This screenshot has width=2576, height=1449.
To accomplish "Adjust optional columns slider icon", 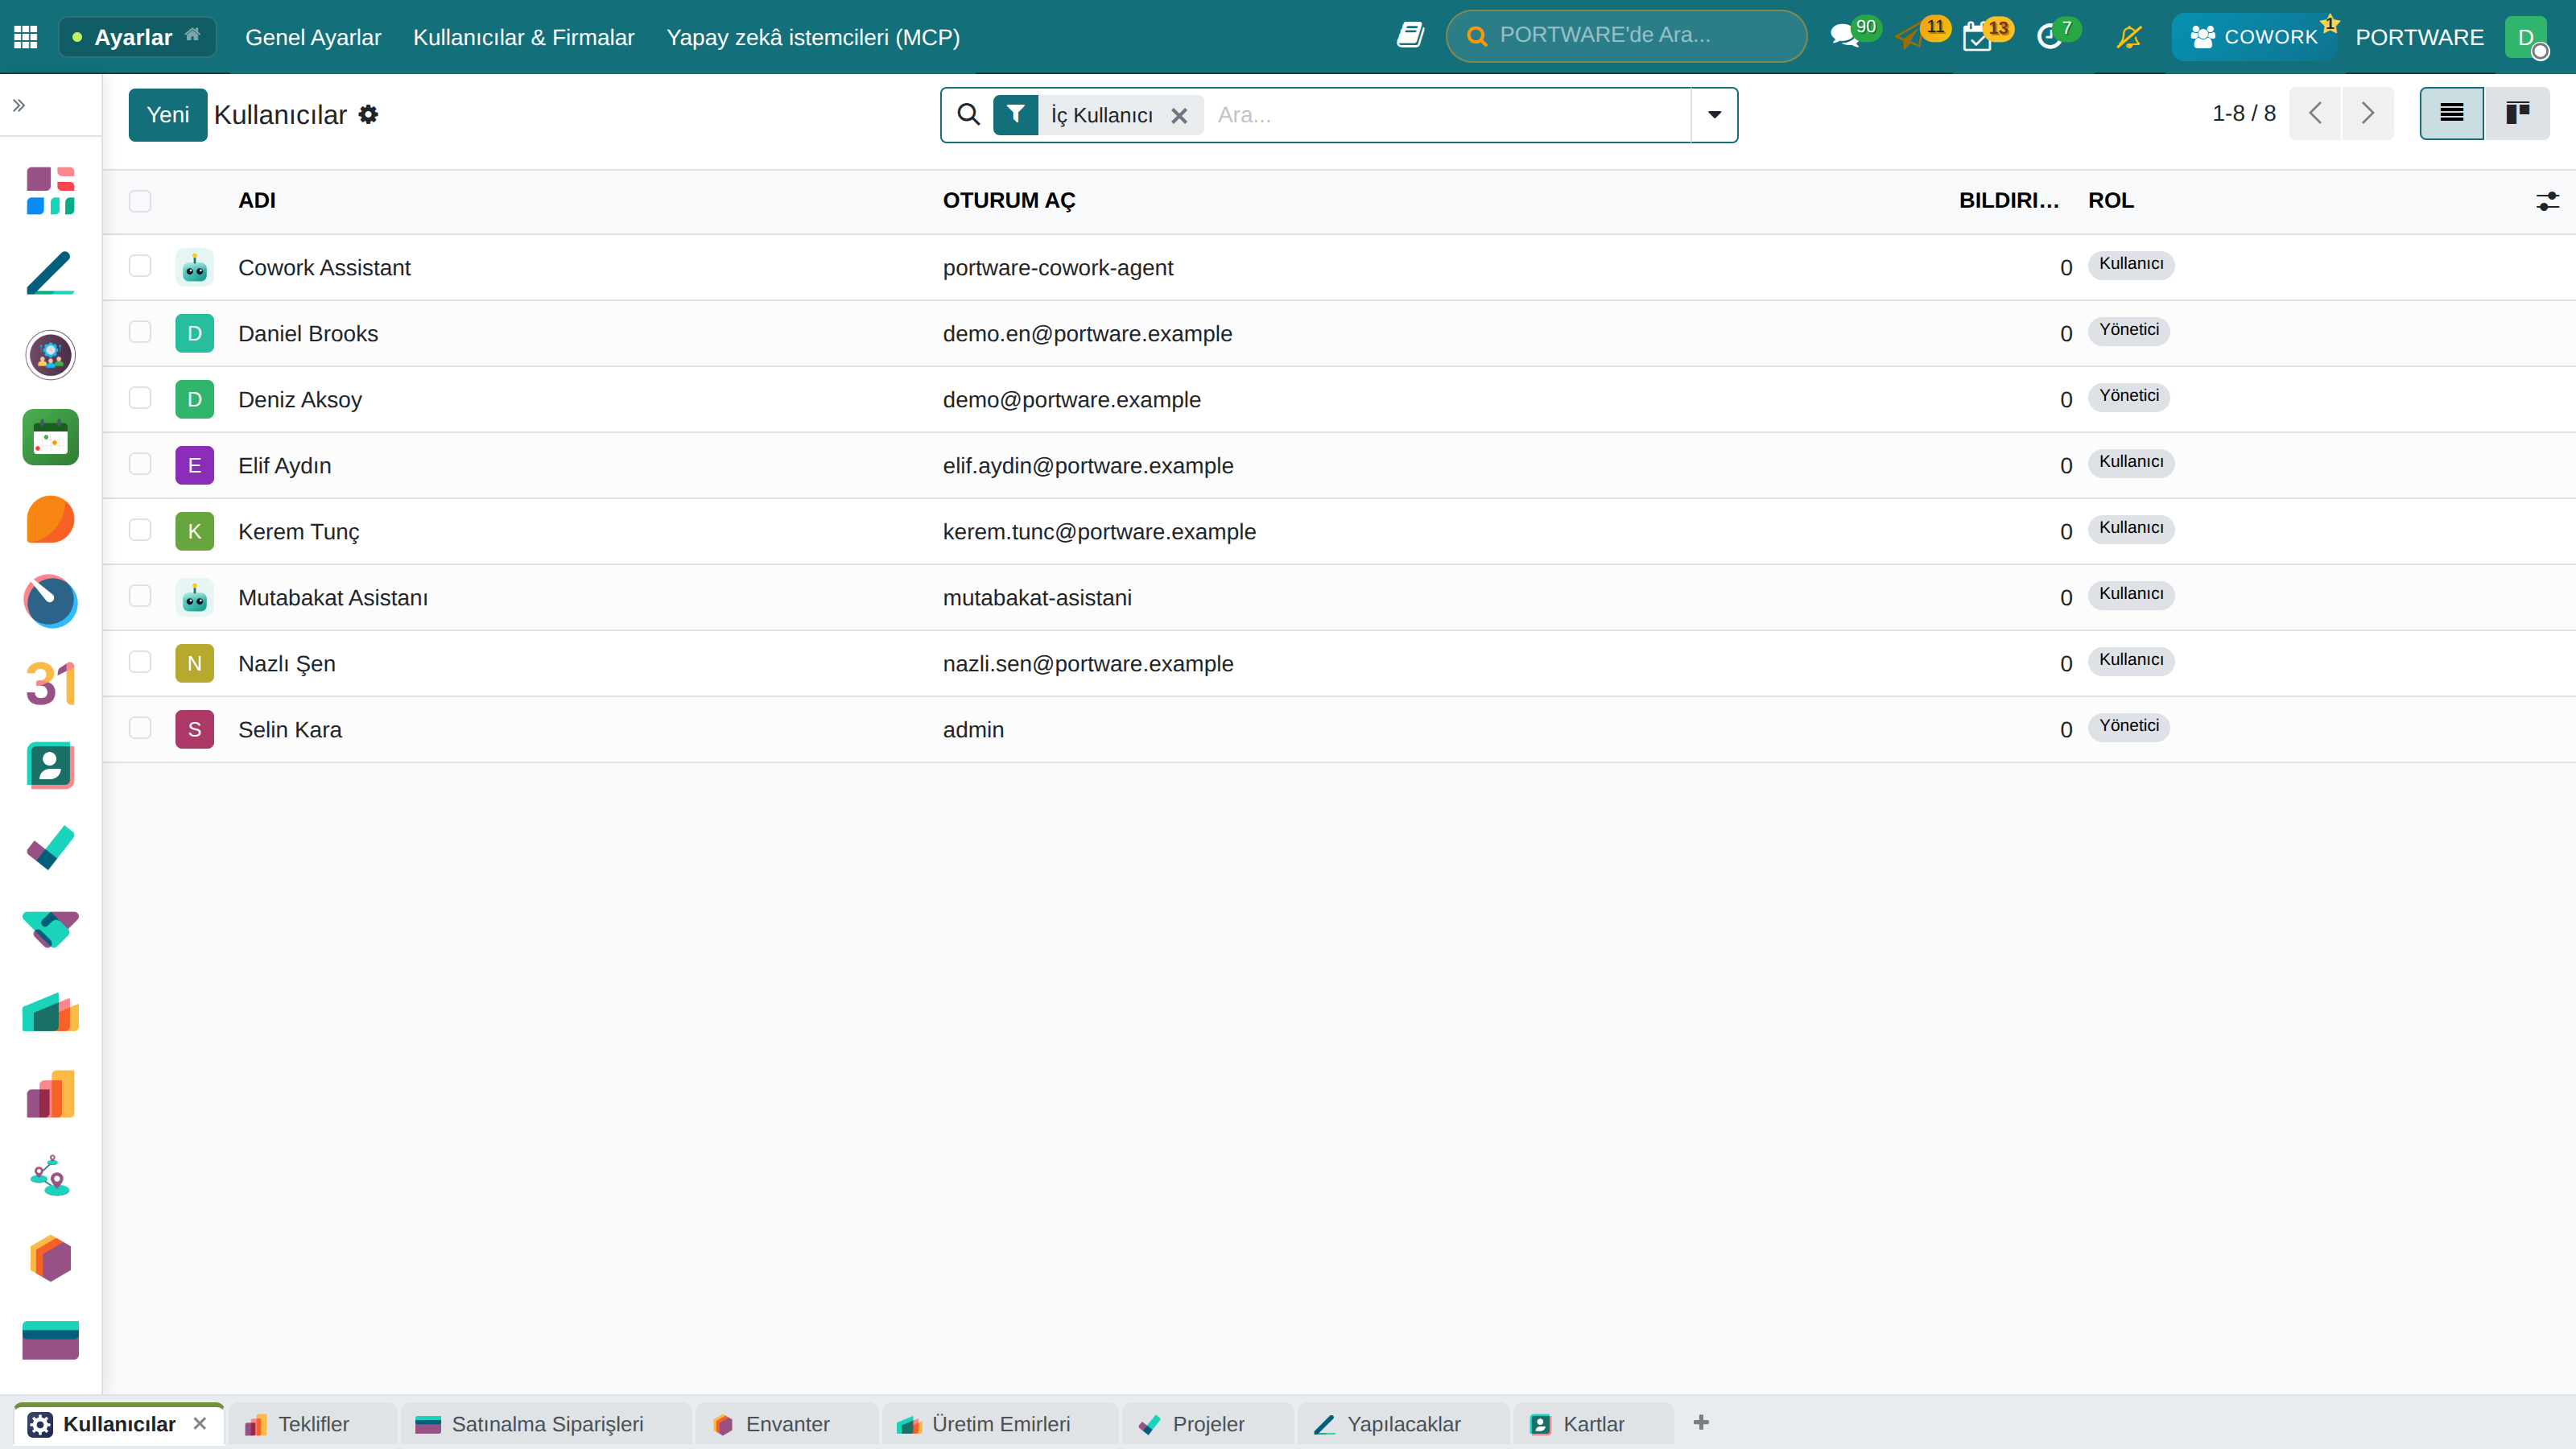I will pos(2547,201).
